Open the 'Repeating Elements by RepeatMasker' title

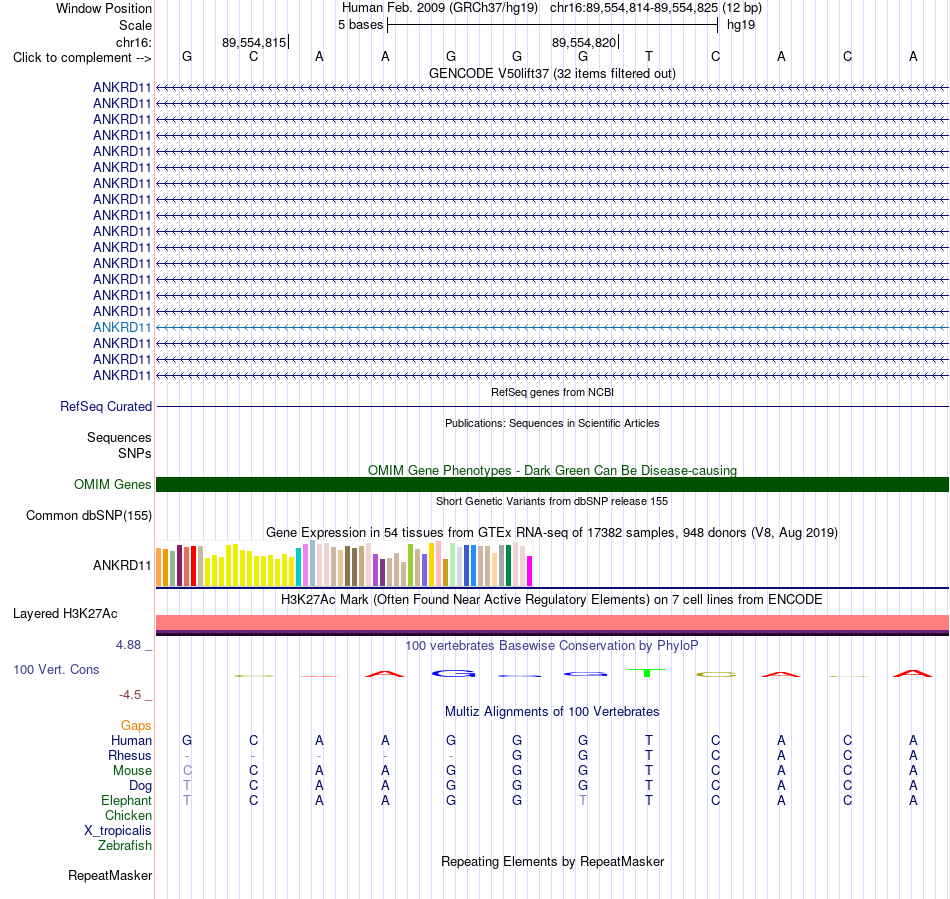[x=552, y=861]
